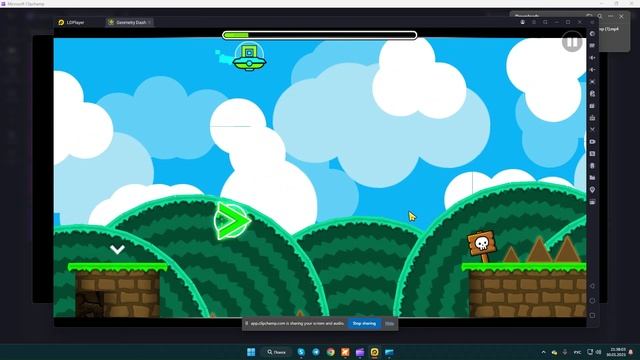The width and height of the screenshot is (640, 360).
Task: Open virtual location pin icon
Action: 592,190
